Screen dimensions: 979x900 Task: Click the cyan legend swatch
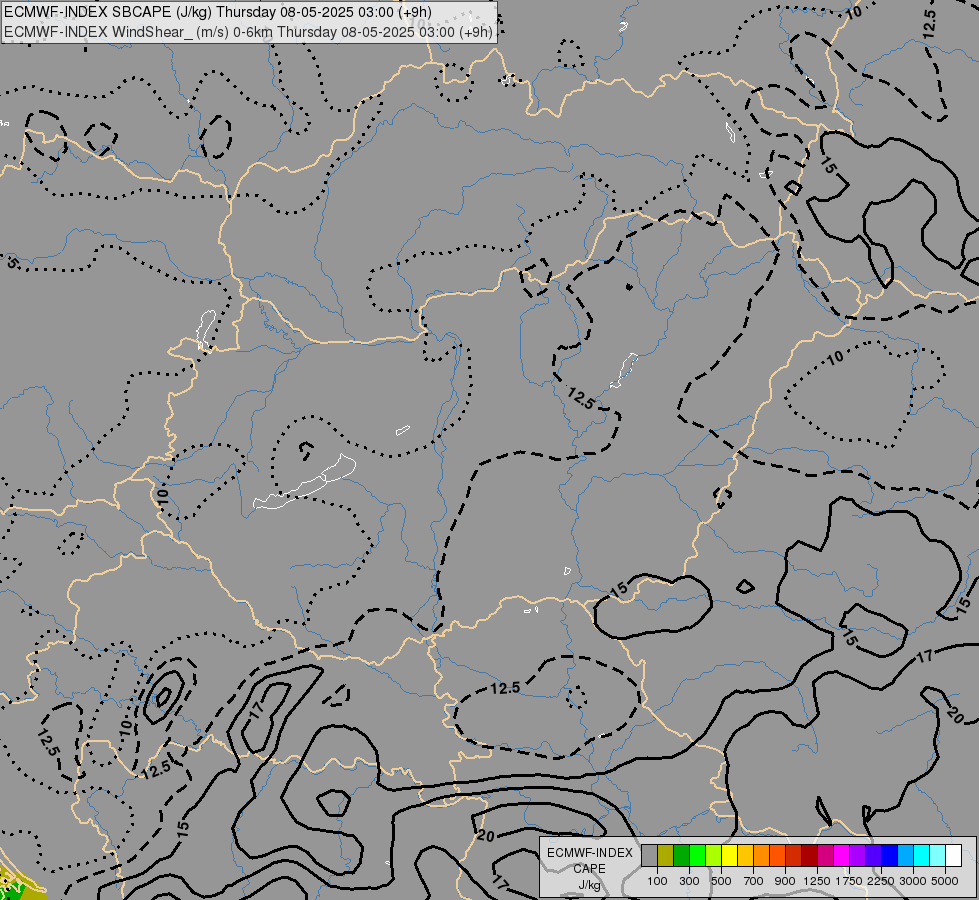922,856
